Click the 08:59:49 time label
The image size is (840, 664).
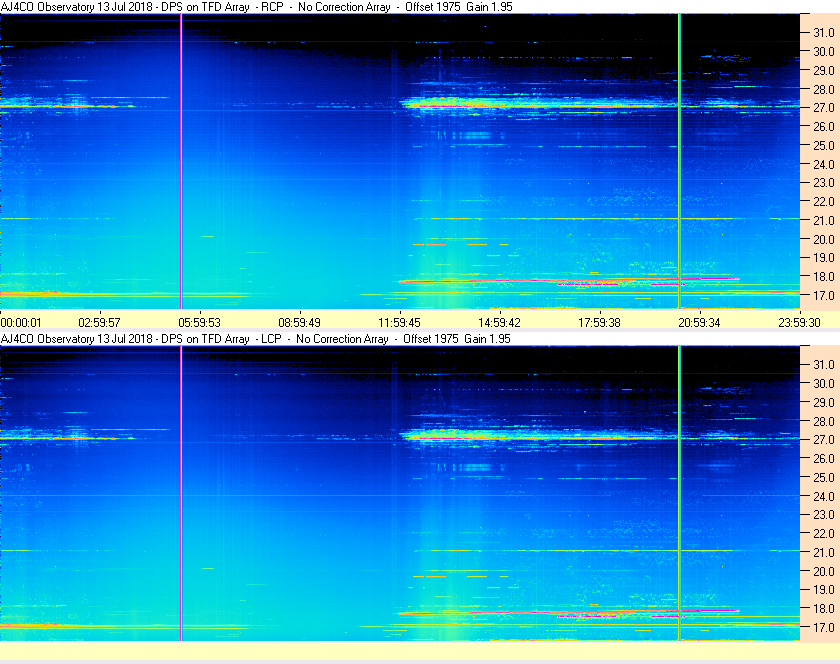click(x=299, y=323)
